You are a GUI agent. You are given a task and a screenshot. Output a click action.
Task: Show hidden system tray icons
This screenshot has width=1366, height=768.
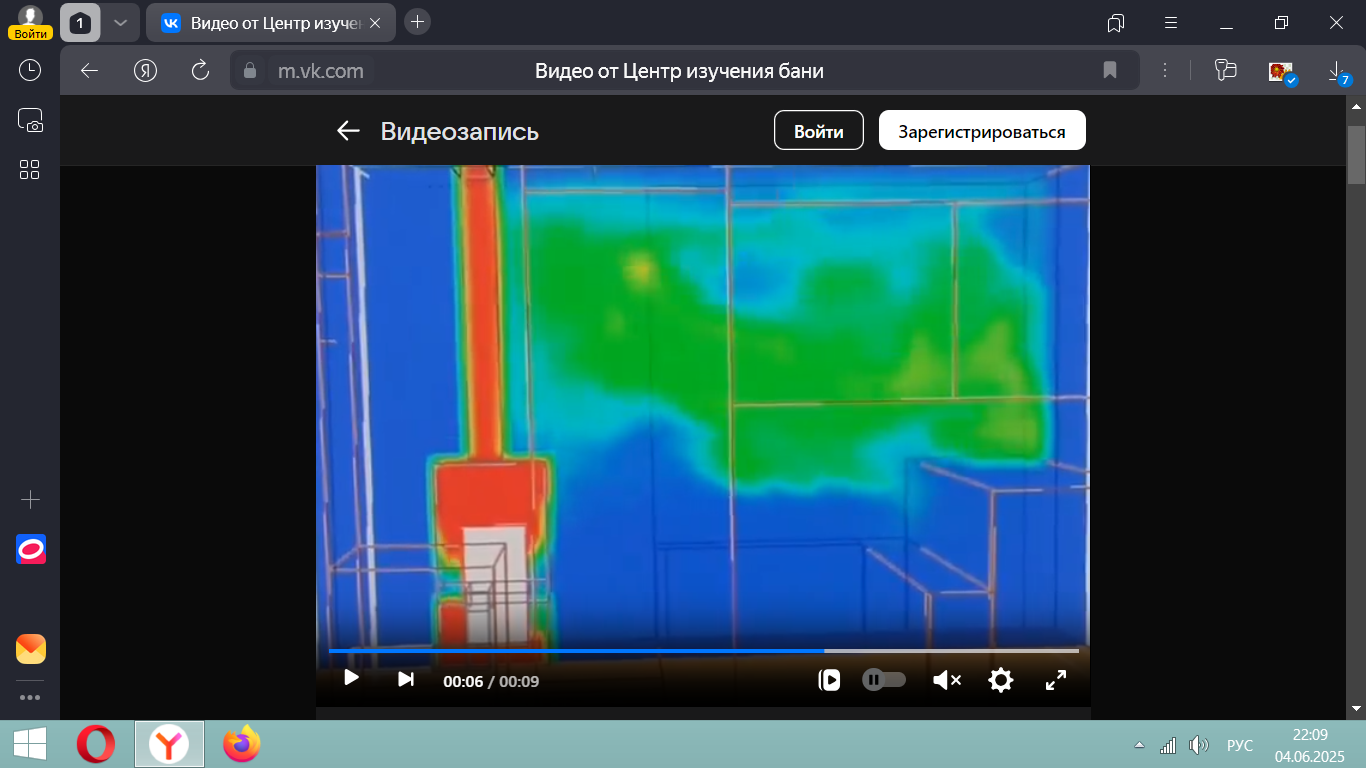(1138, 745)
